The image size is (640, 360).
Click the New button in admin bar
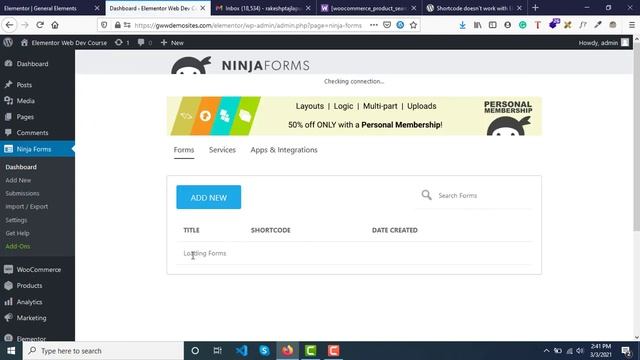(172, 42)
